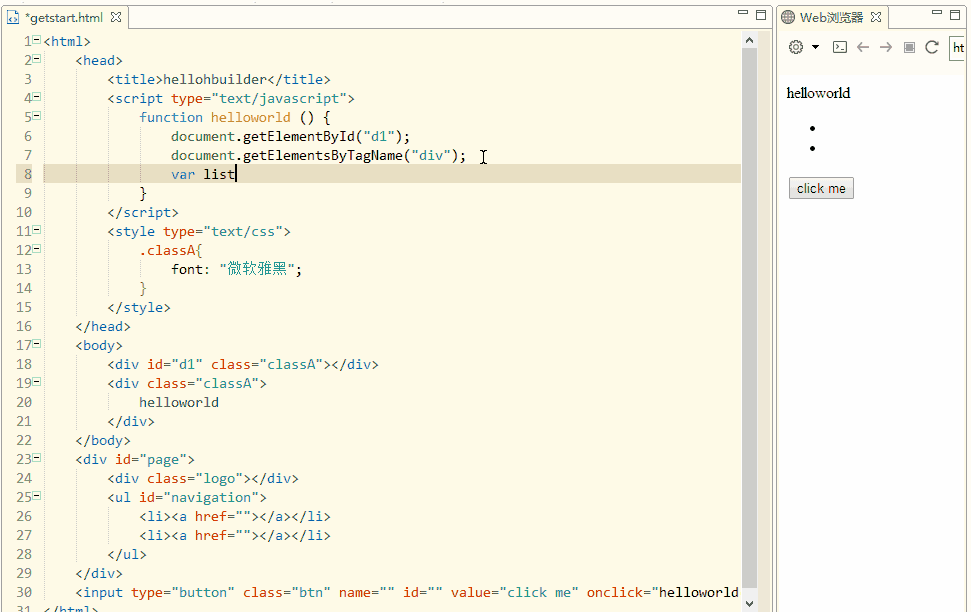The image size is (971, 612).
Task: Click the editor vertical scrollbar thumb
Action: [749, 317]
